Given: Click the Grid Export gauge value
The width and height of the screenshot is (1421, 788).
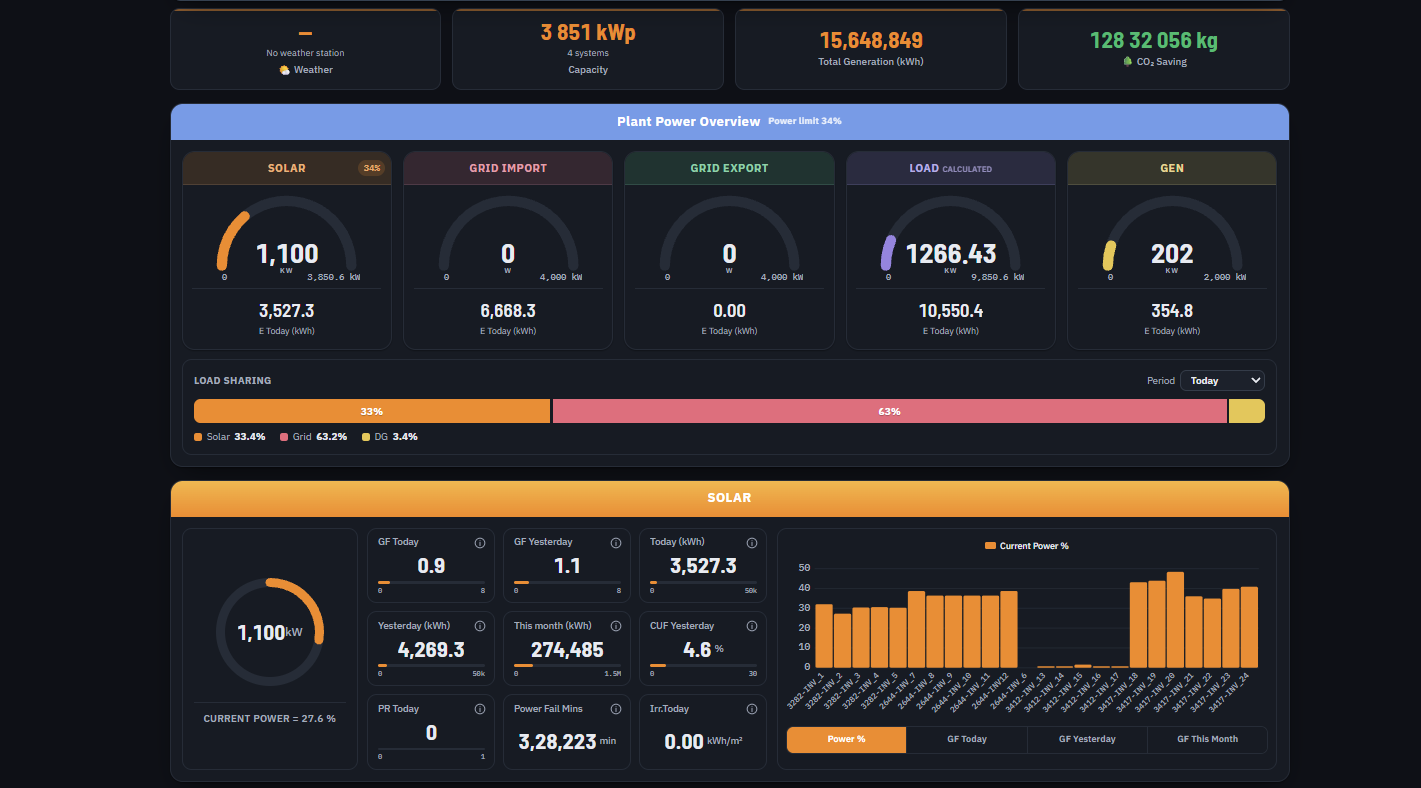Looking at the screenshot, I should point(729,253).
